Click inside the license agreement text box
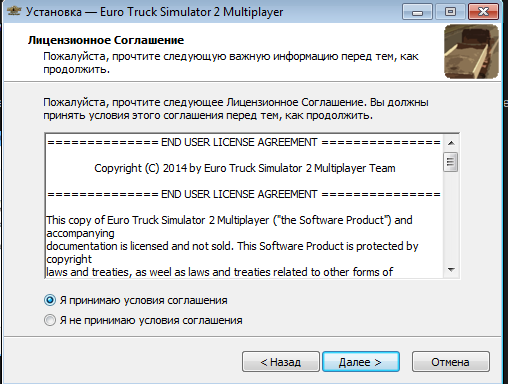This screenshot has height=384, width=508. coord(244,206)
